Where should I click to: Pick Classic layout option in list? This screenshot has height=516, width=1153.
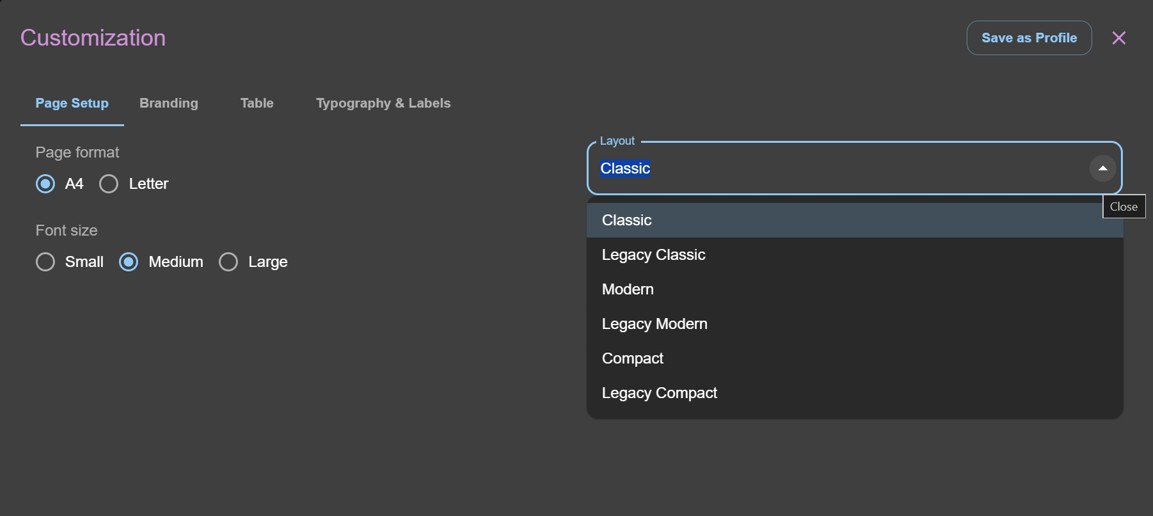coord(854,220)
